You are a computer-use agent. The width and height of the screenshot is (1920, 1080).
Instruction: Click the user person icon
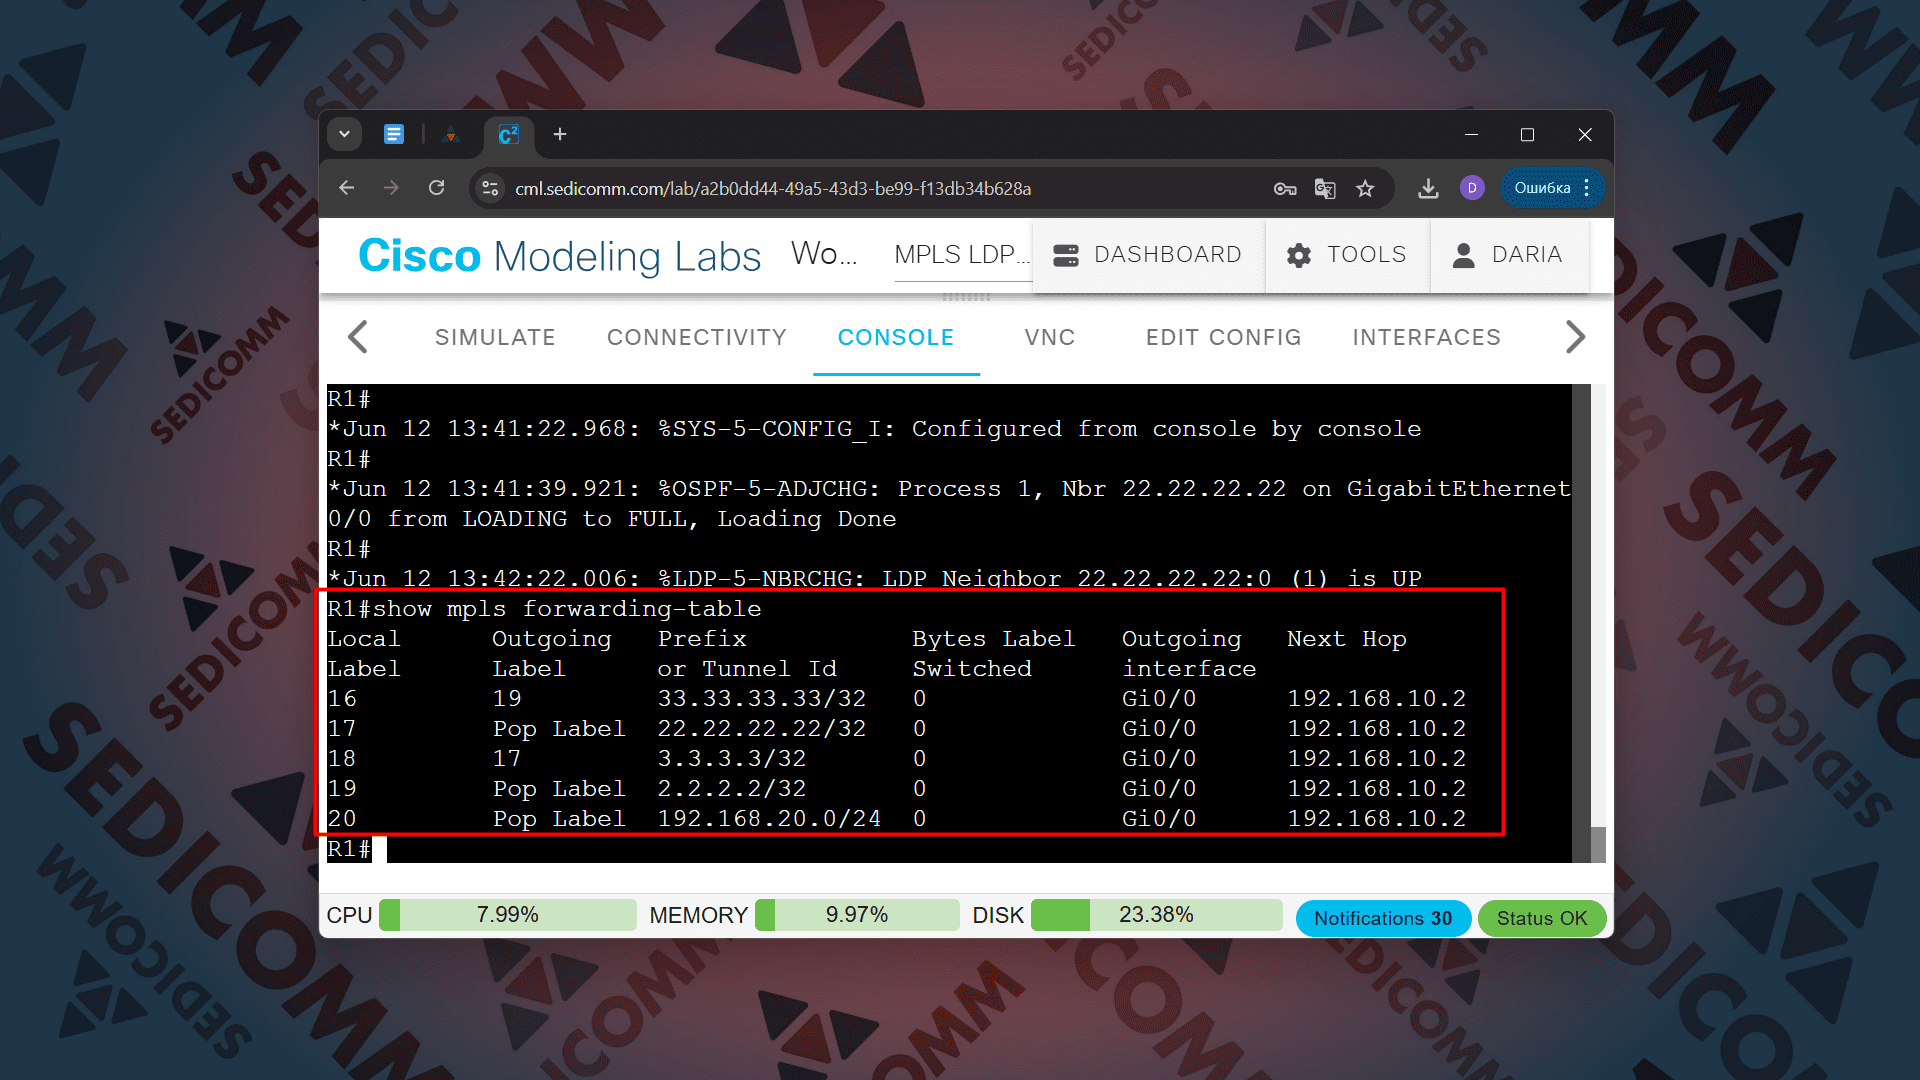click(x=1464, y=255)
